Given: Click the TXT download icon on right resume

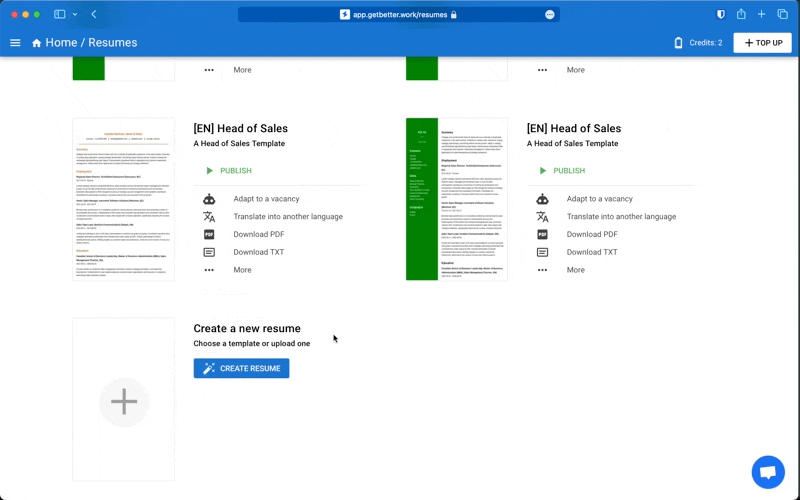Looking at the screenshot, I should coord(542,252).
